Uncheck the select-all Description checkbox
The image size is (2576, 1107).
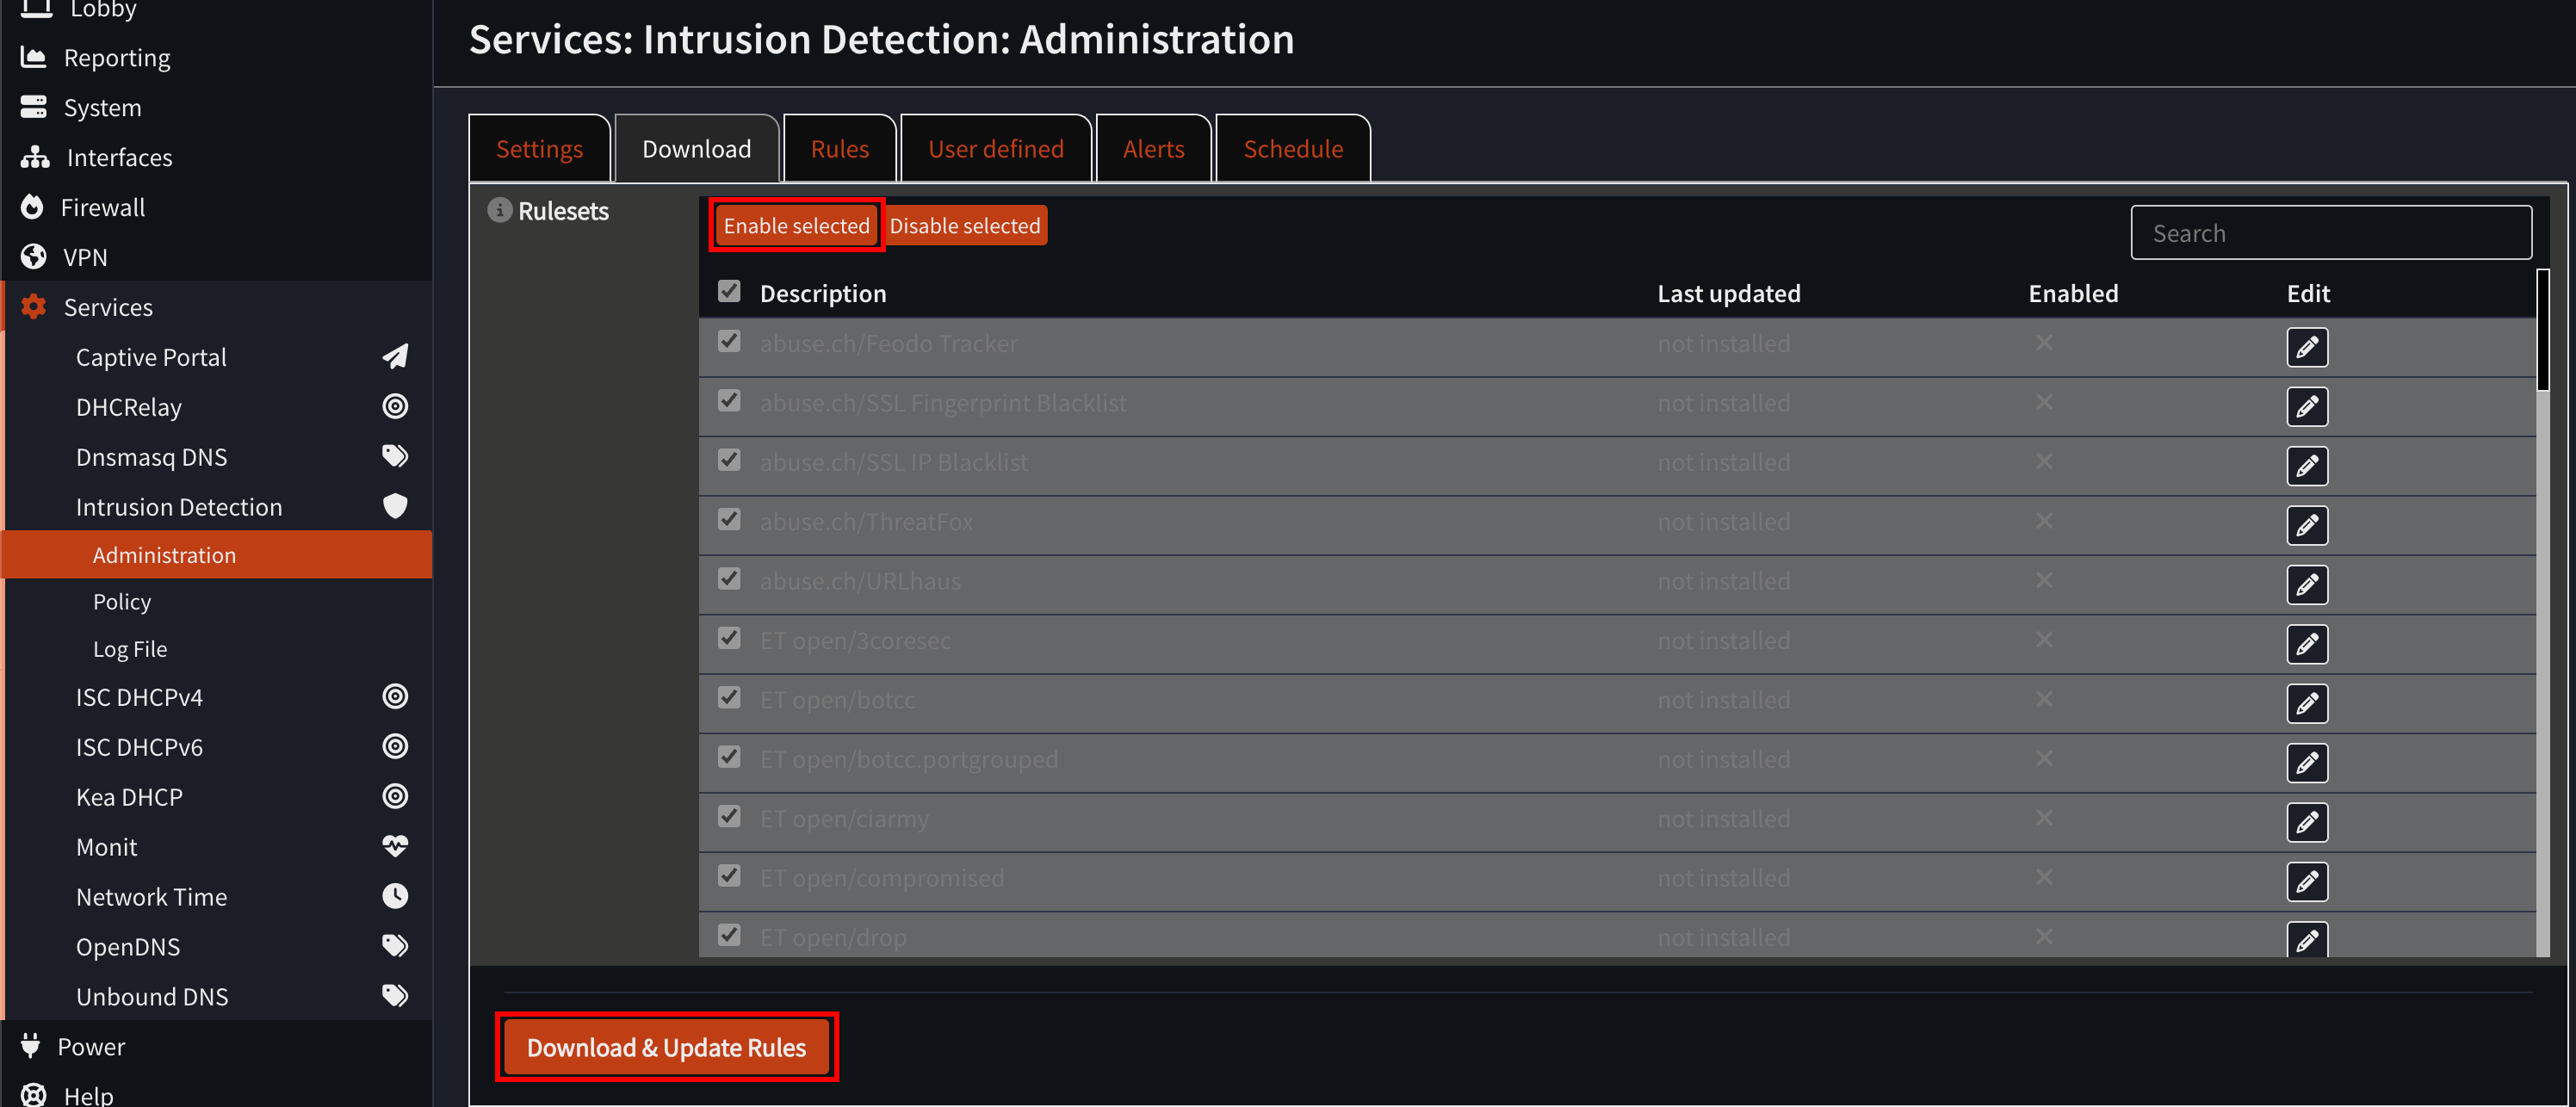(x=729, y=291)
